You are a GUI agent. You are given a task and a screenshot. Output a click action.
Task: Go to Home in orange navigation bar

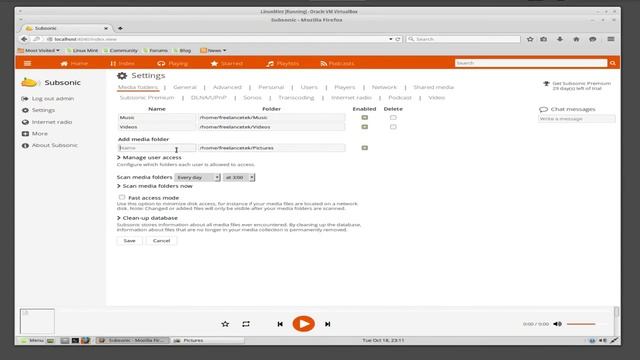click(74, 64)
